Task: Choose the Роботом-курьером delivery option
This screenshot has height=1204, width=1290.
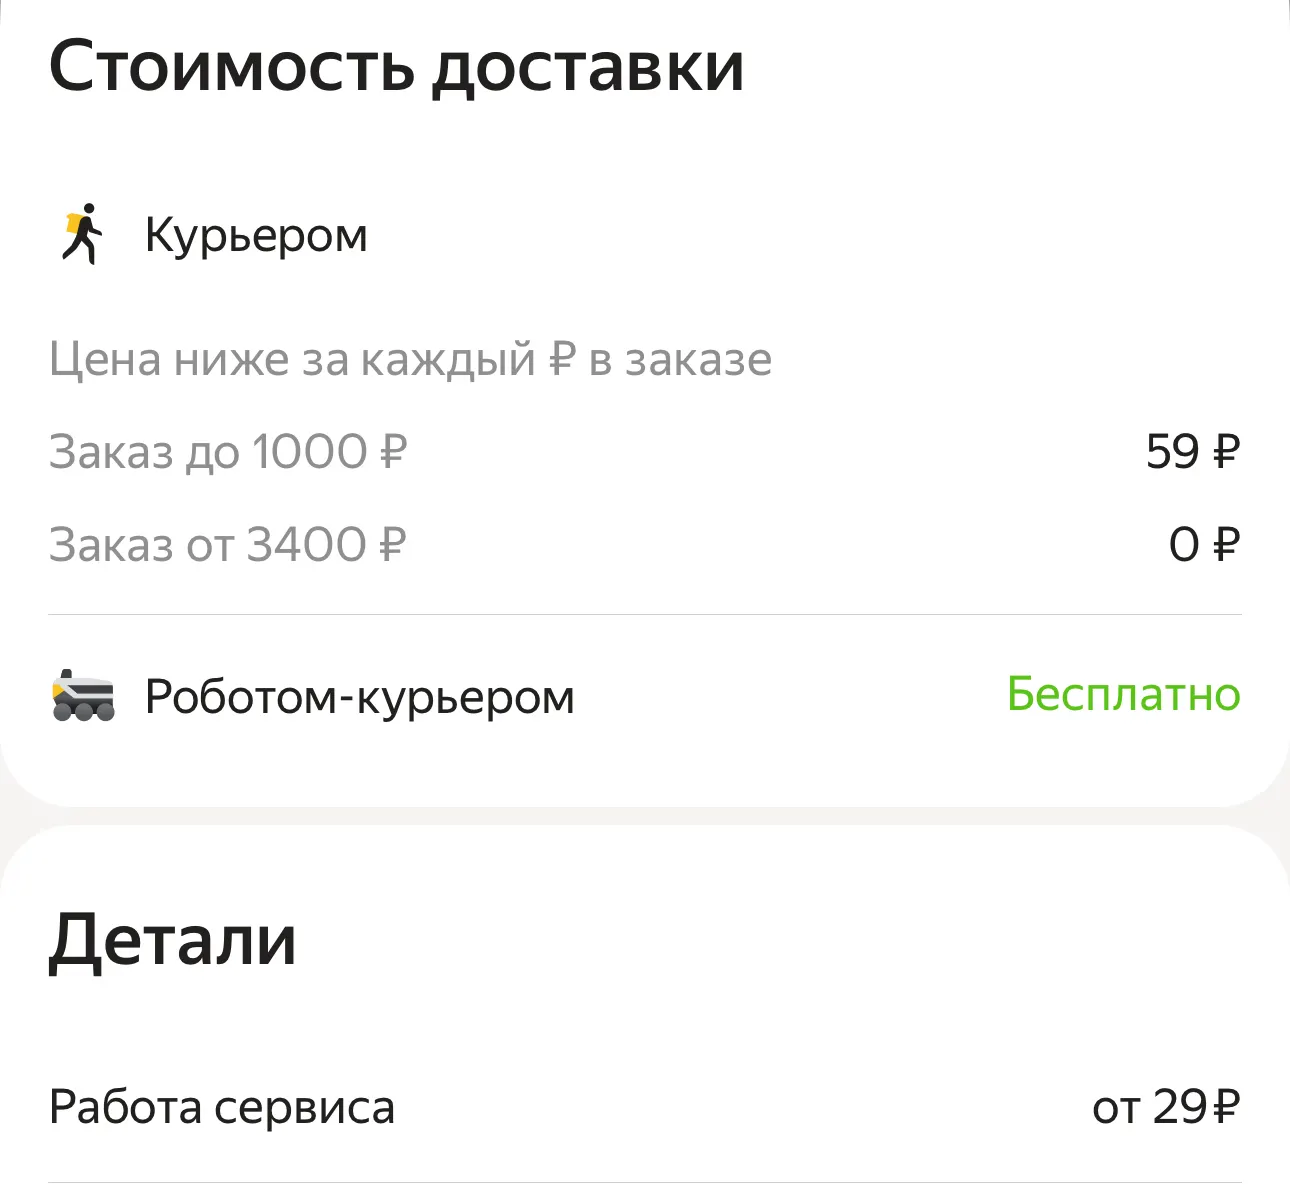Action: pyautogui.click(x=359, y=696)
